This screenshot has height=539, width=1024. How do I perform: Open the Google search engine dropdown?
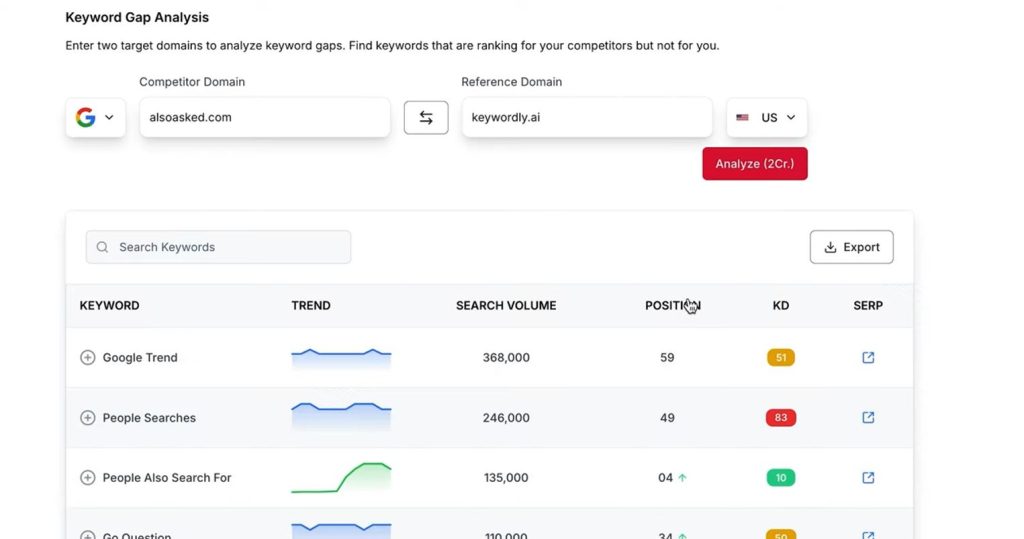tap(95, 117)
